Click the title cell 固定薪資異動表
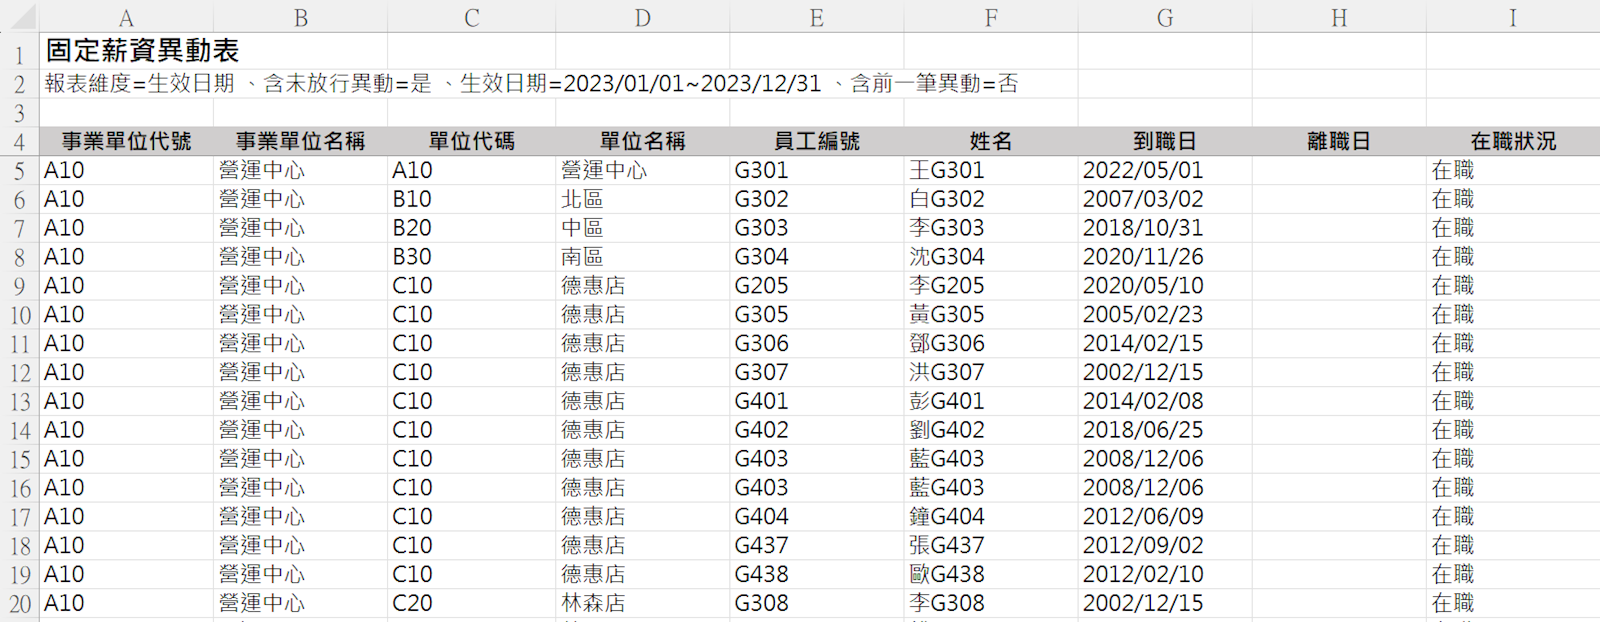This screenshot has width=1600, height=622. pyautogui.click(x=142, y=51)
